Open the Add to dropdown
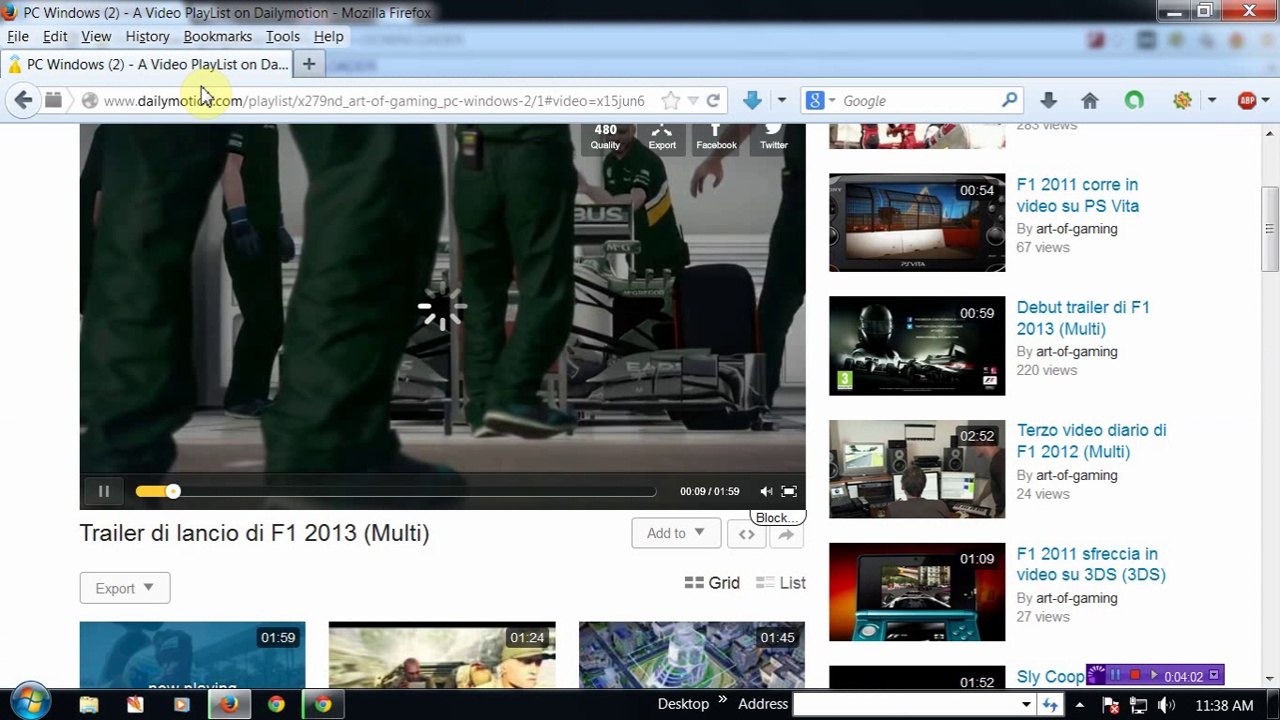The image size is (1280, 720). click(x=676, y=533)
